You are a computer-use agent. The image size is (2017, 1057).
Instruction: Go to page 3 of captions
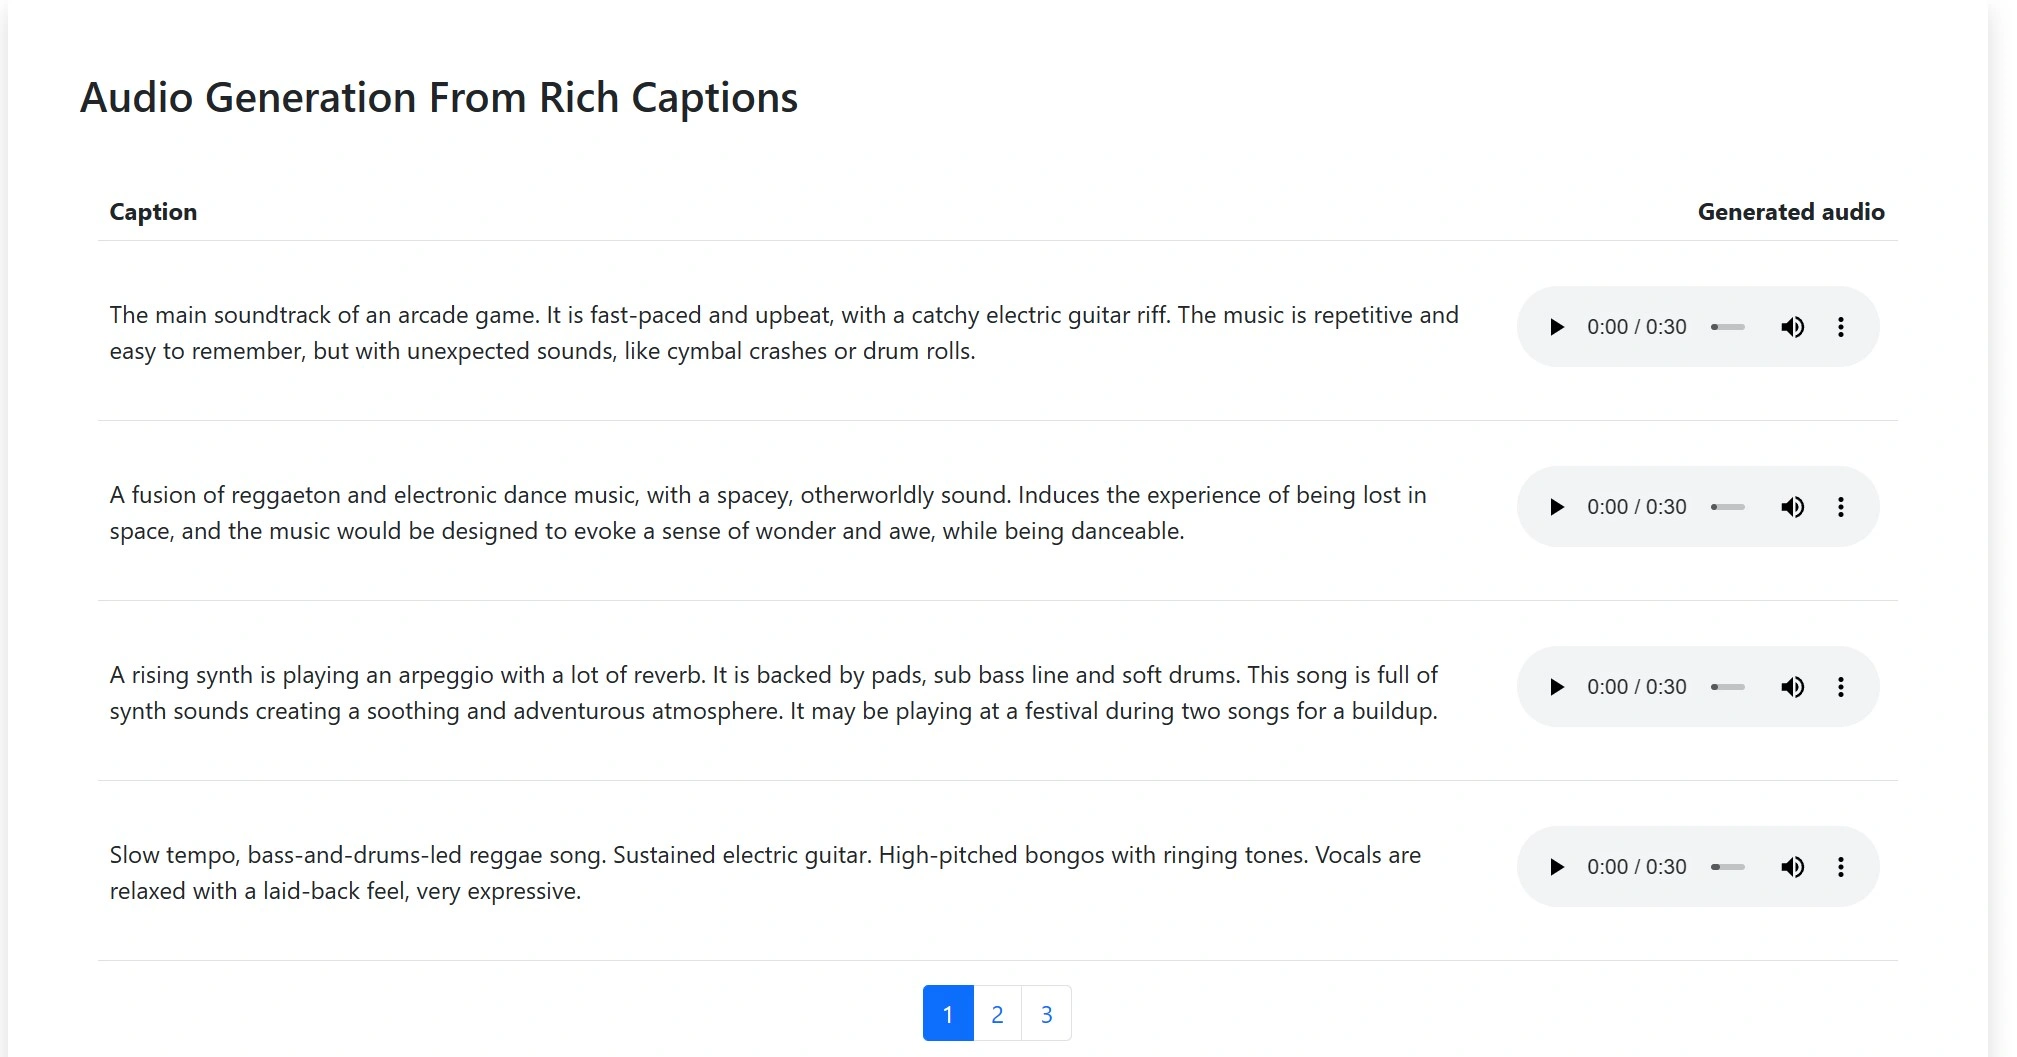tap(1046, 1014)
